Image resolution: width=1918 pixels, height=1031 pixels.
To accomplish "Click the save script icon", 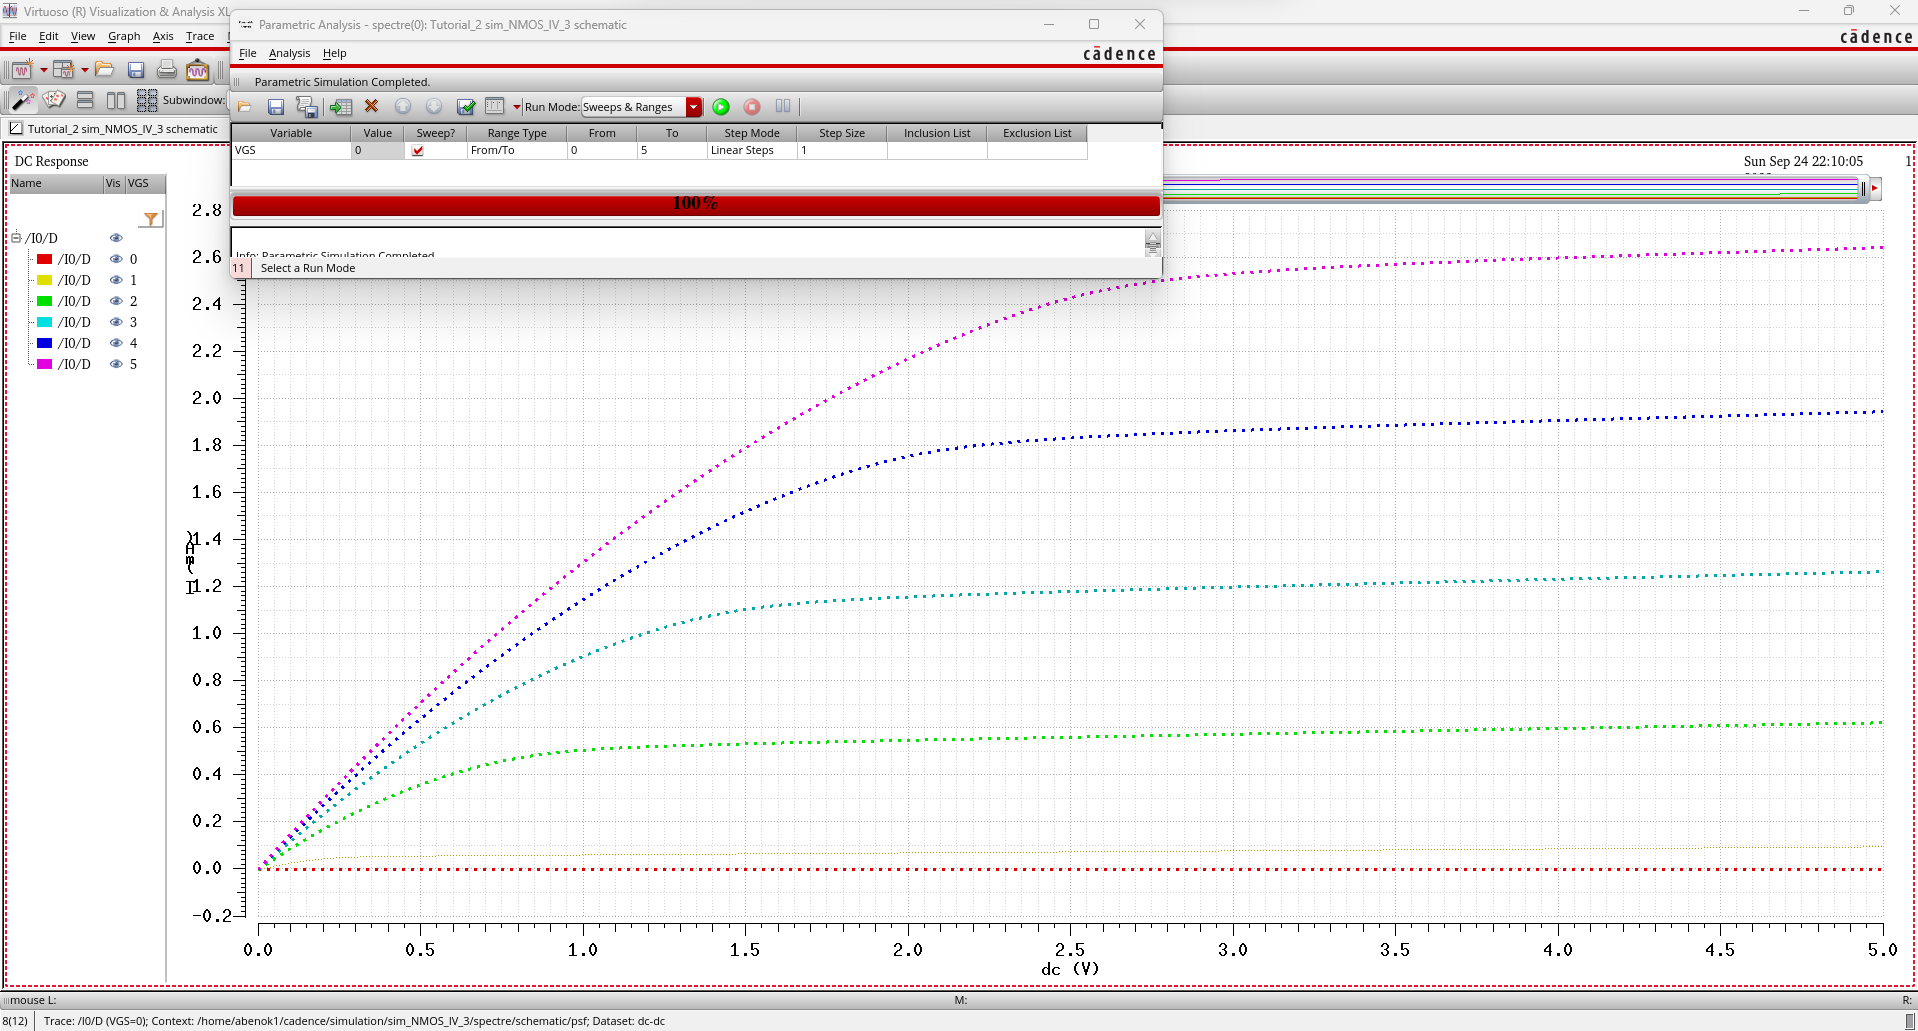I will coord(307,107).
